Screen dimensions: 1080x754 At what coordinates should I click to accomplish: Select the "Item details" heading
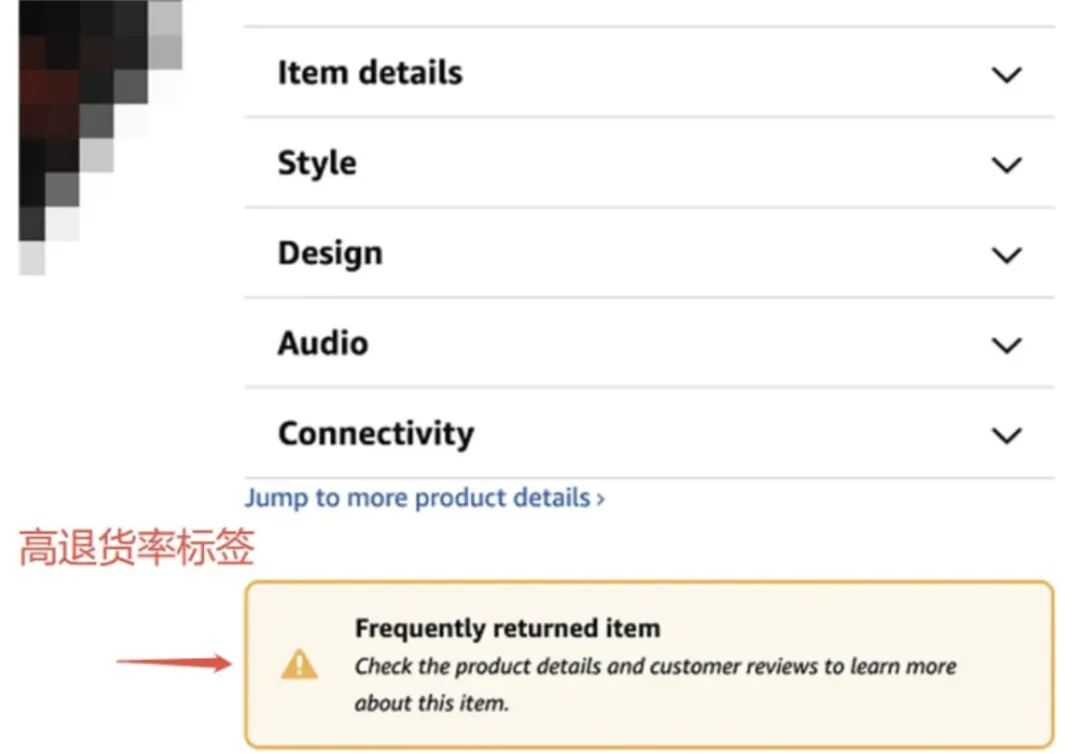pyautogui.click(x=370, y=73)
